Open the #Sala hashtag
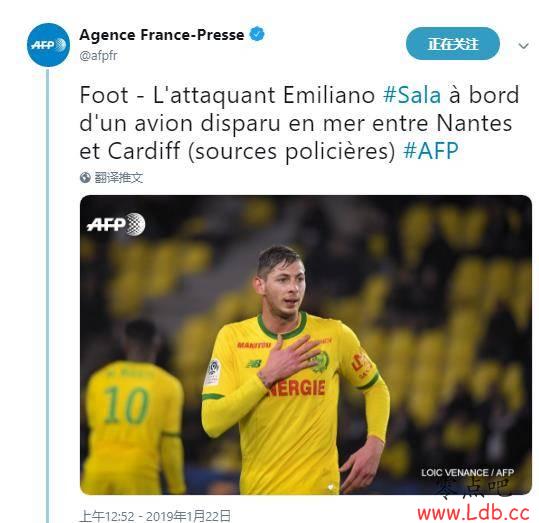 point(412,95)
